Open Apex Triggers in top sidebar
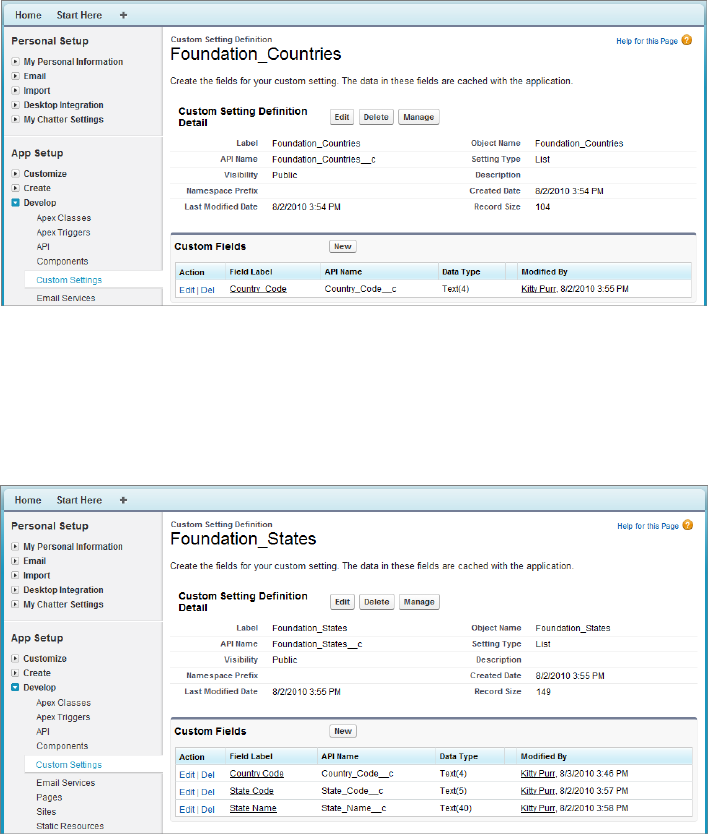708x834 pixels. 63,232
